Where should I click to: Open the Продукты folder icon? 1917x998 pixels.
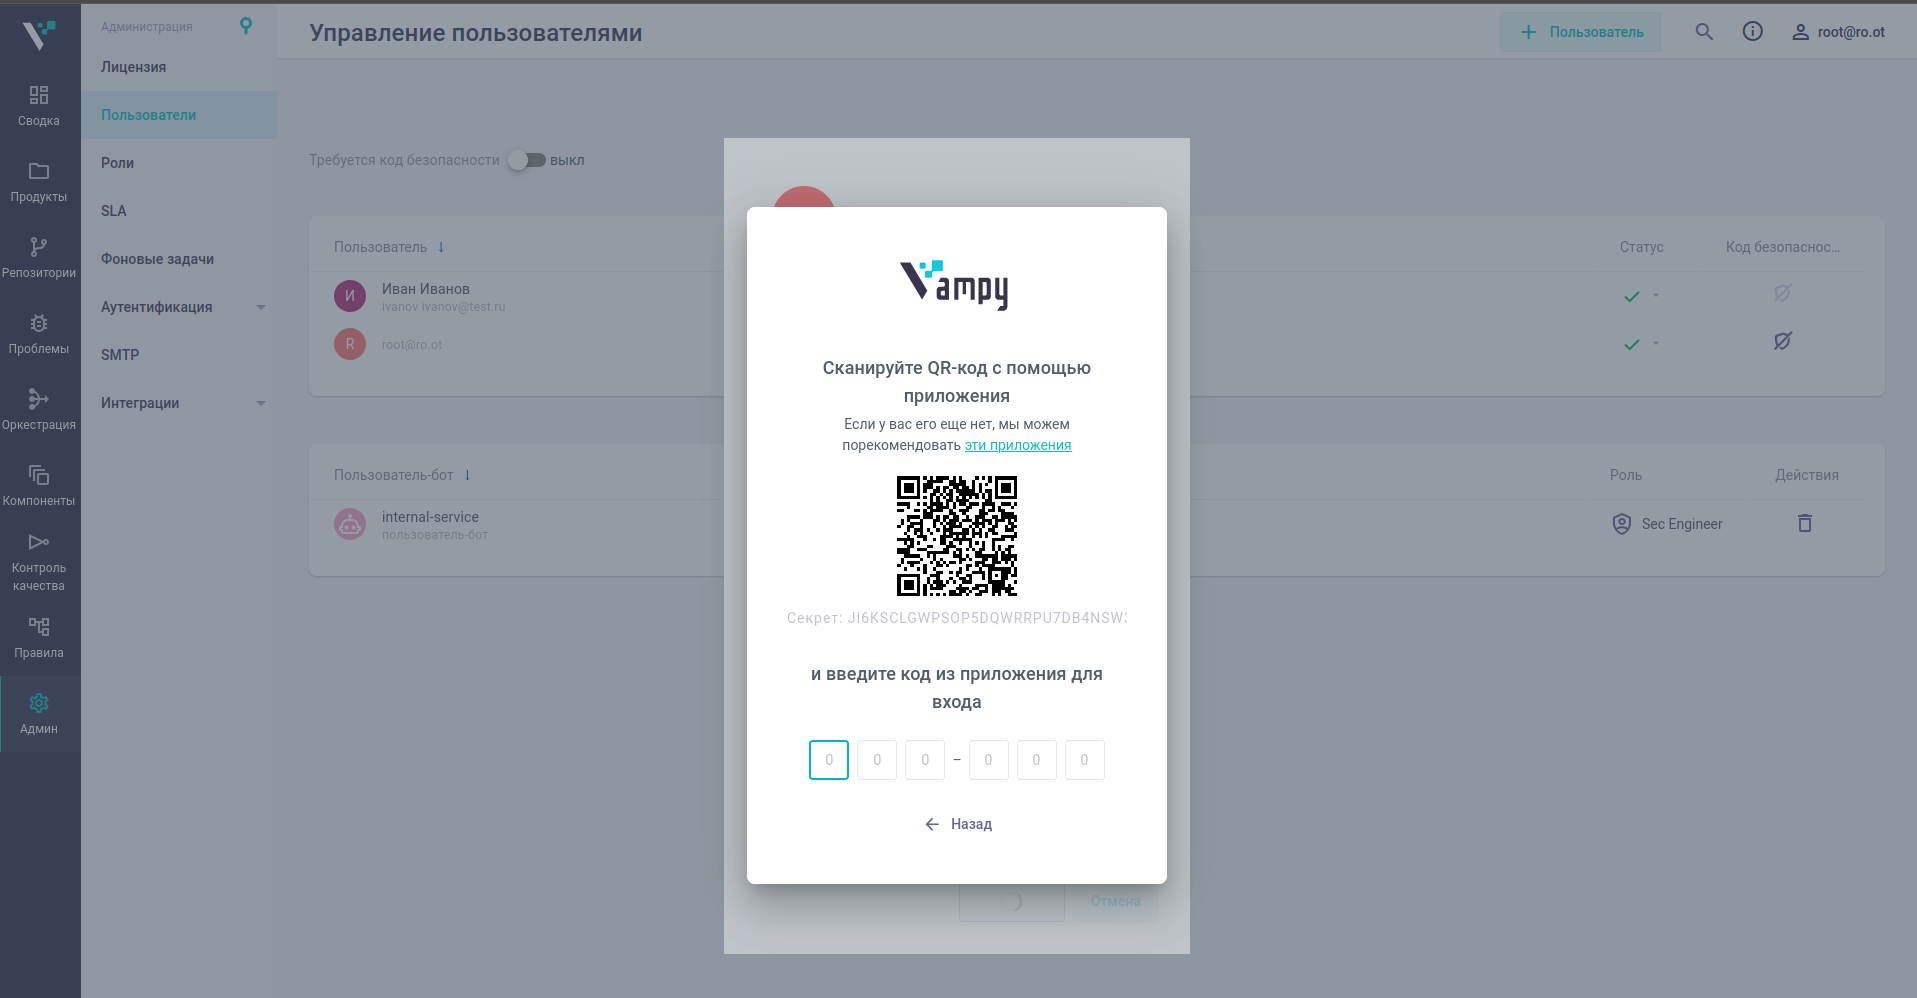39,172
